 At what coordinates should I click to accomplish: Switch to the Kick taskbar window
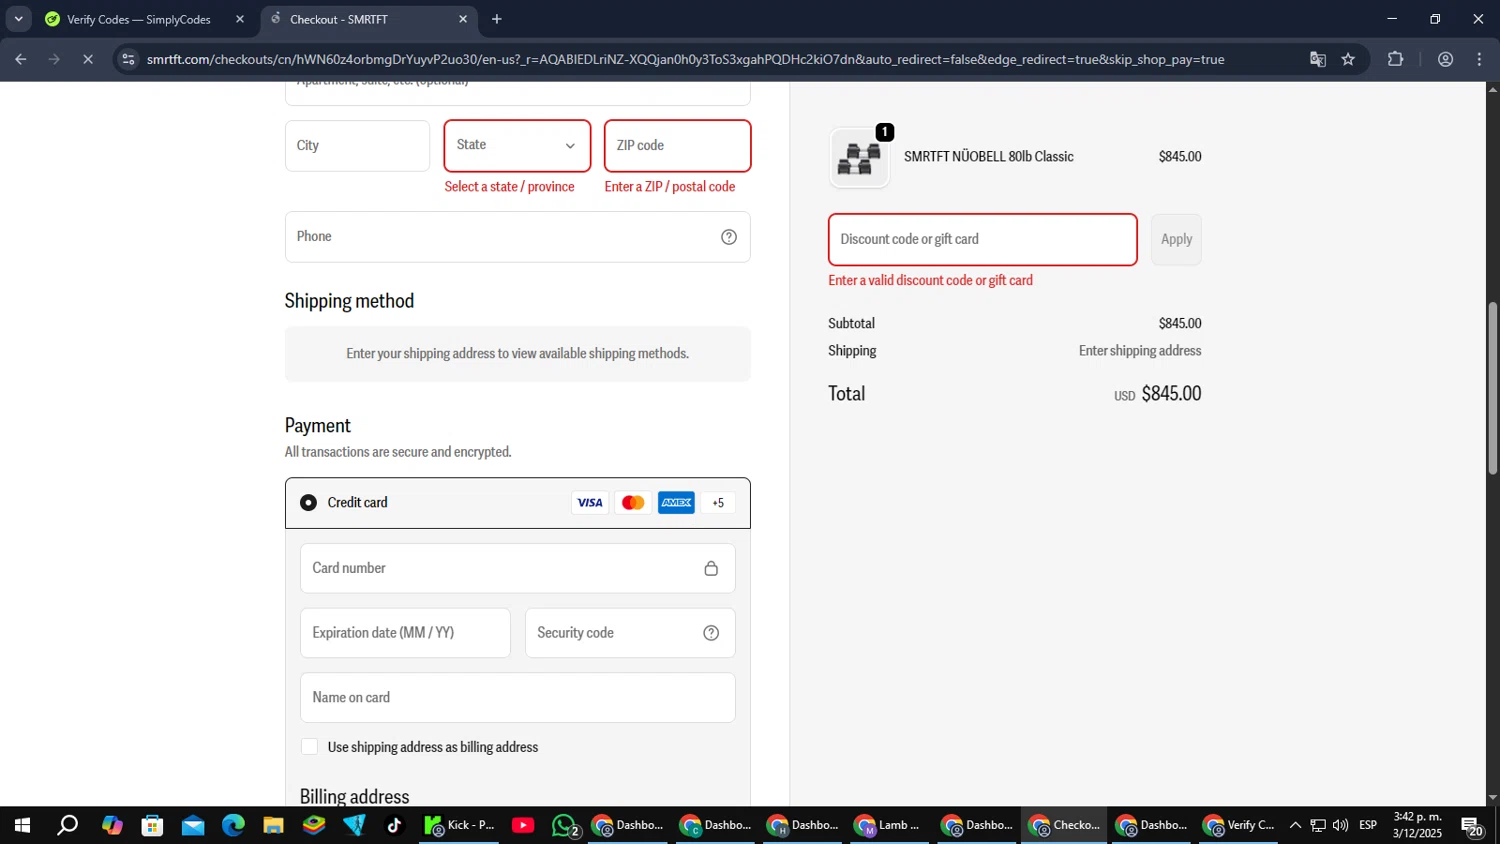point(460,825)
